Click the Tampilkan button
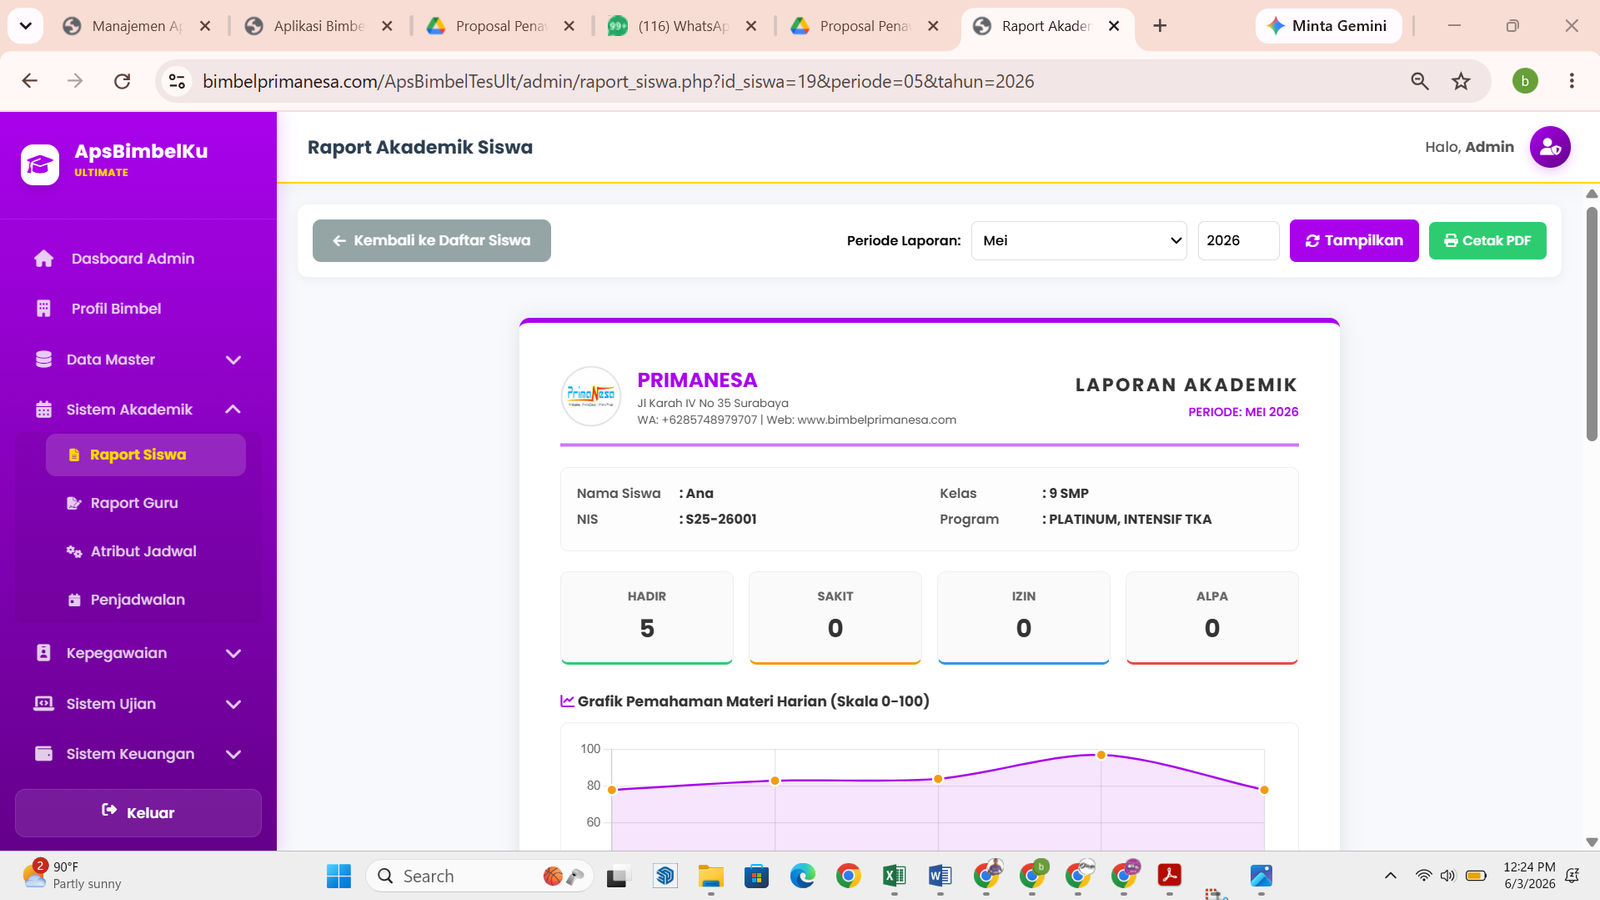This screenshot has height=900, width=1600. (x=1354, y=240)
